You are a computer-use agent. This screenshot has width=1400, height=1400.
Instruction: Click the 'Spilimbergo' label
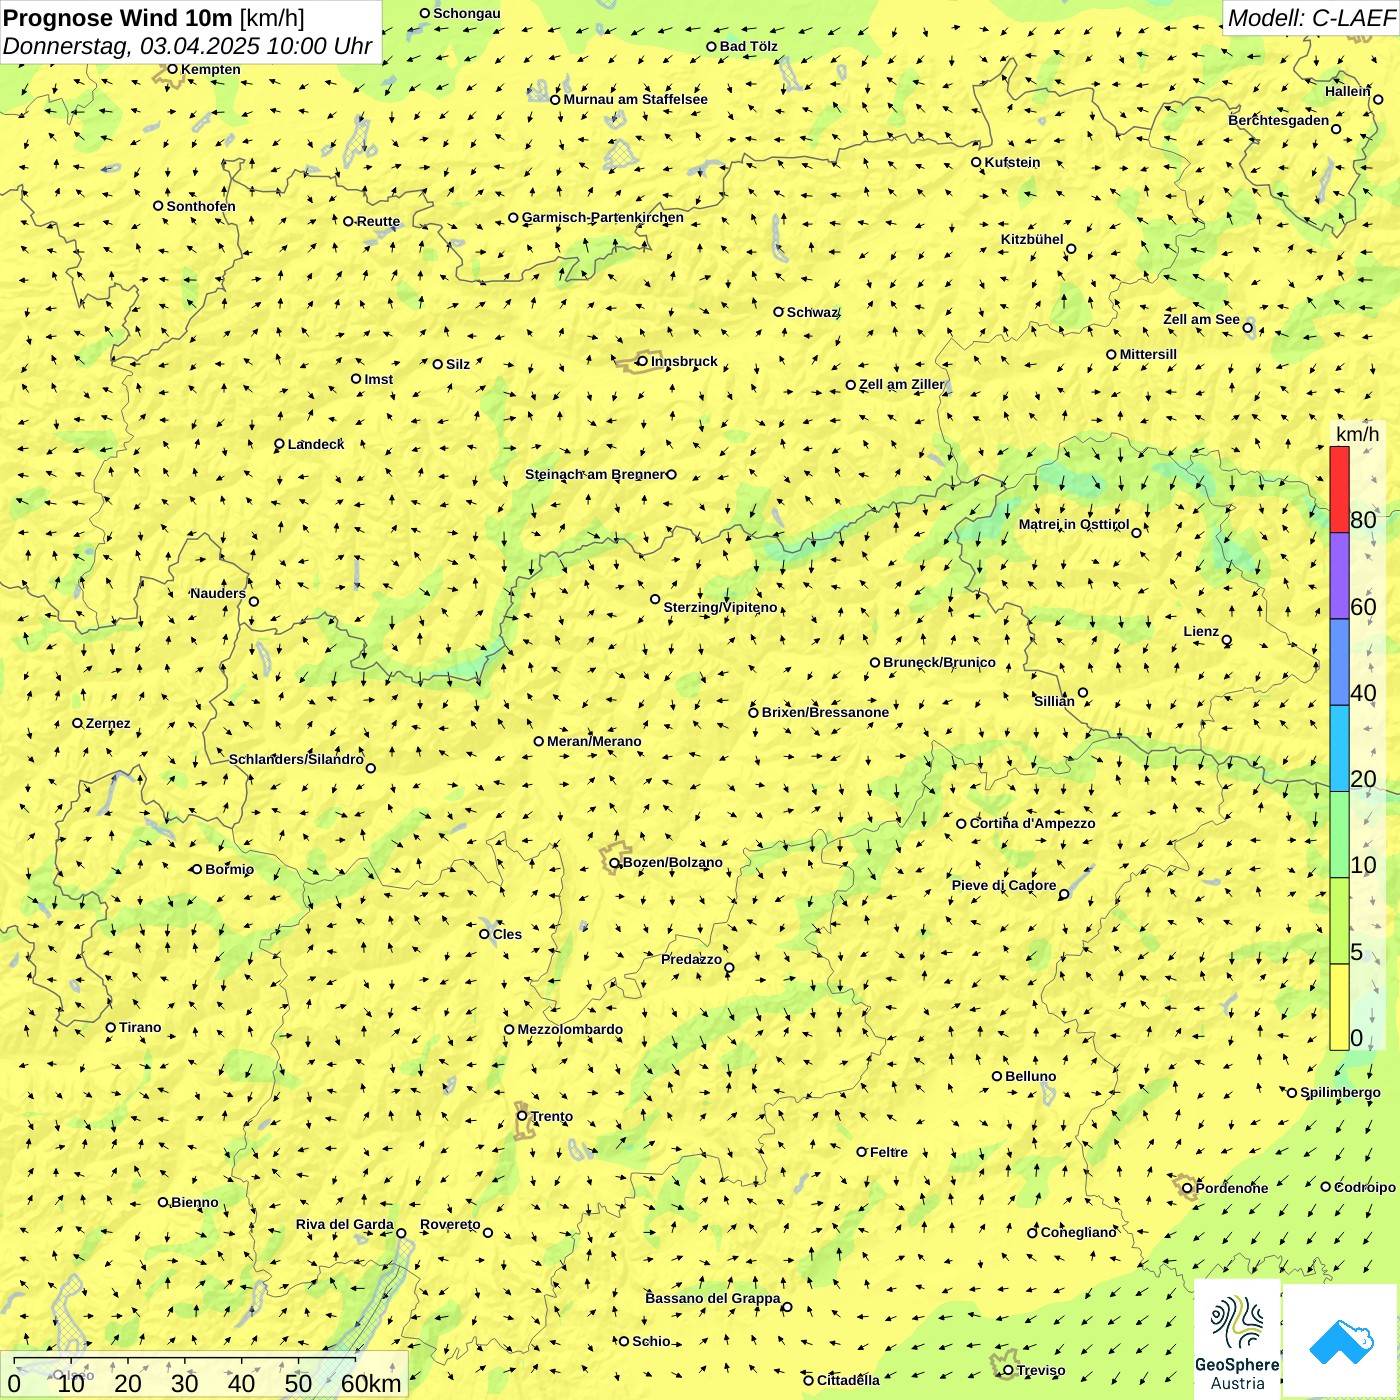(x=1340, y=1092)
